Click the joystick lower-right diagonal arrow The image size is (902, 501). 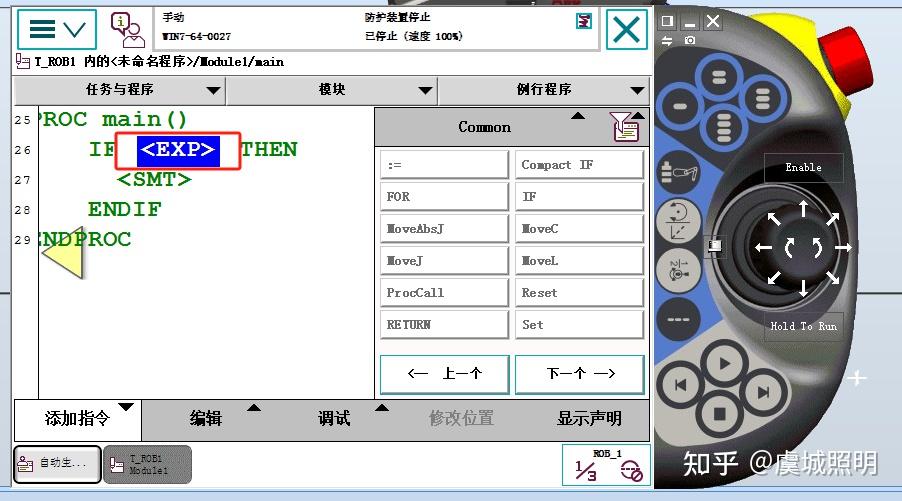pos(833,278)
